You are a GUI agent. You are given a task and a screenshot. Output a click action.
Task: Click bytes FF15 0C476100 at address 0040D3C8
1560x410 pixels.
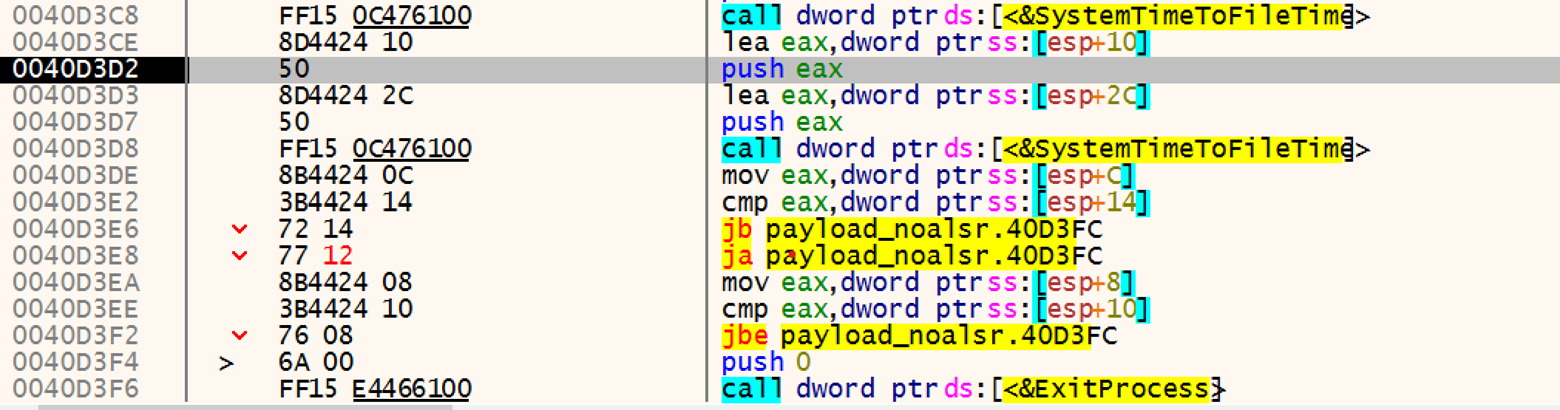[376, 16]
